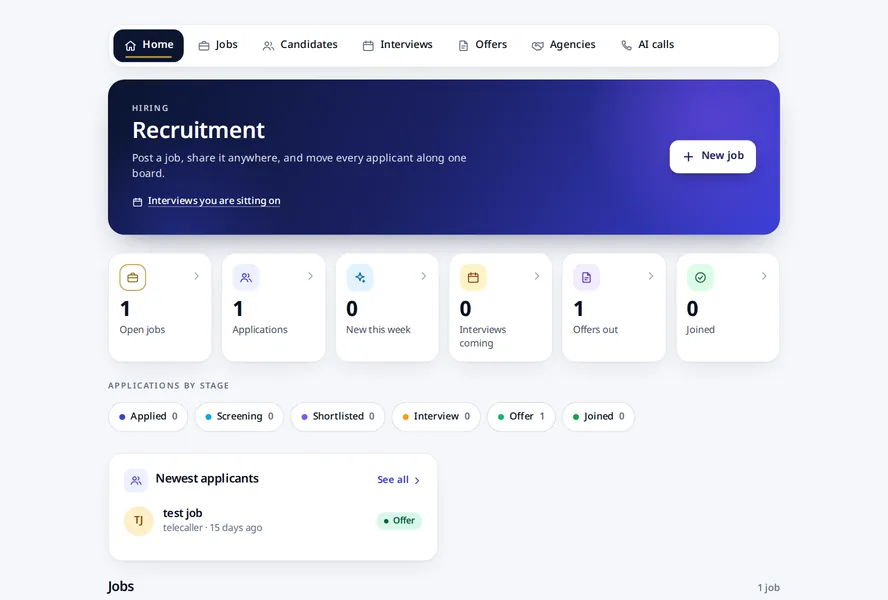Click calendar icon beside 'Interviews you are sitting on'
888x600 pixels.
[x=137, y=202]
